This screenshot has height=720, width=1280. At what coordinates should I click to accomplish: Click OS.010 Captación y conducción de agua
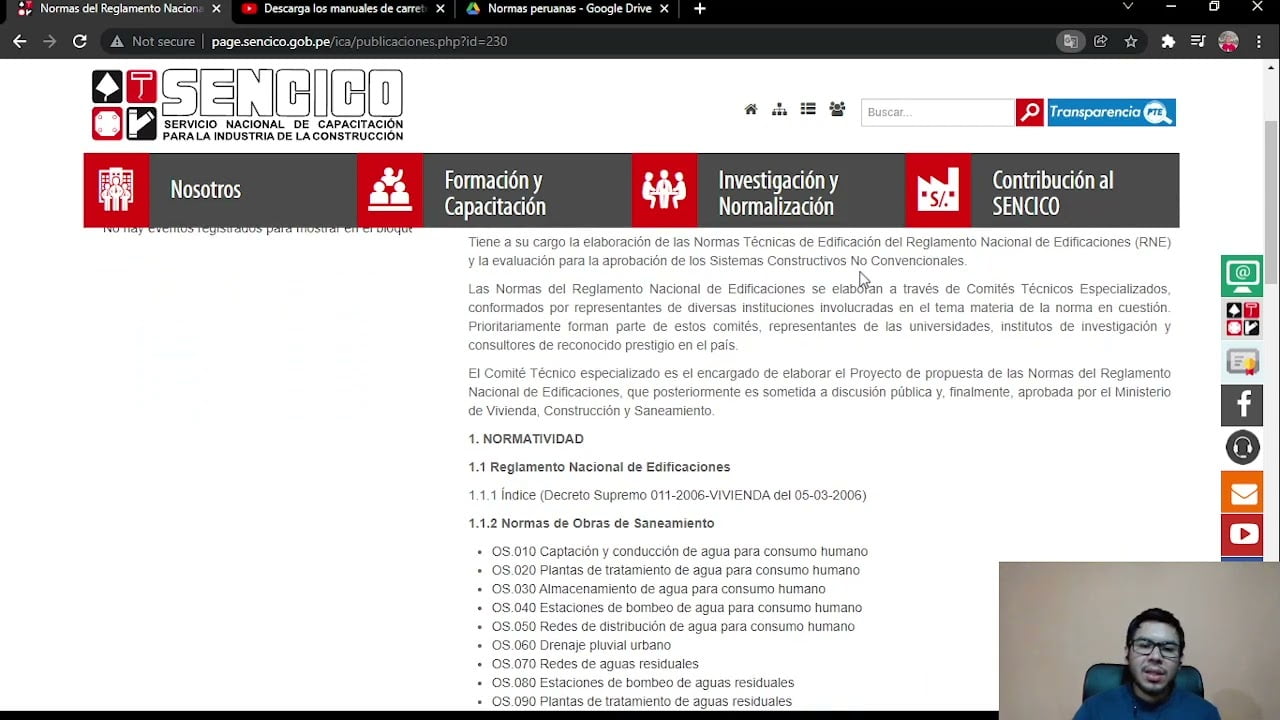tap(680, 551)
